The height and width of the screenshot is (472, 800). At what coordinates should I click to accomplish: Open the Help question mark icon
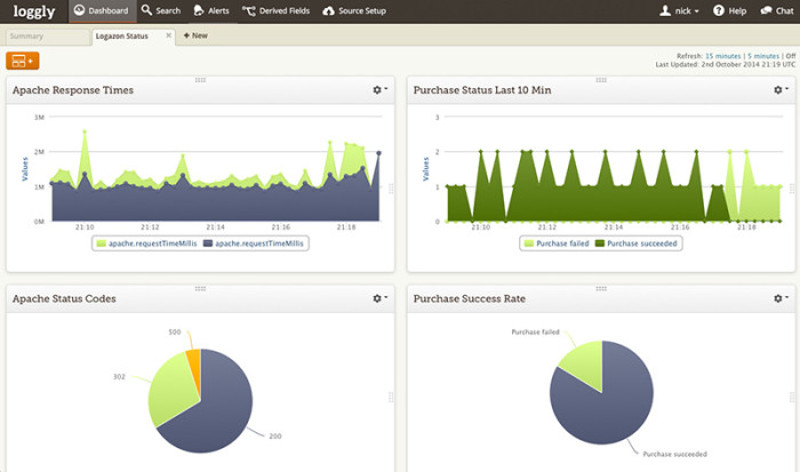coord(718,10)
